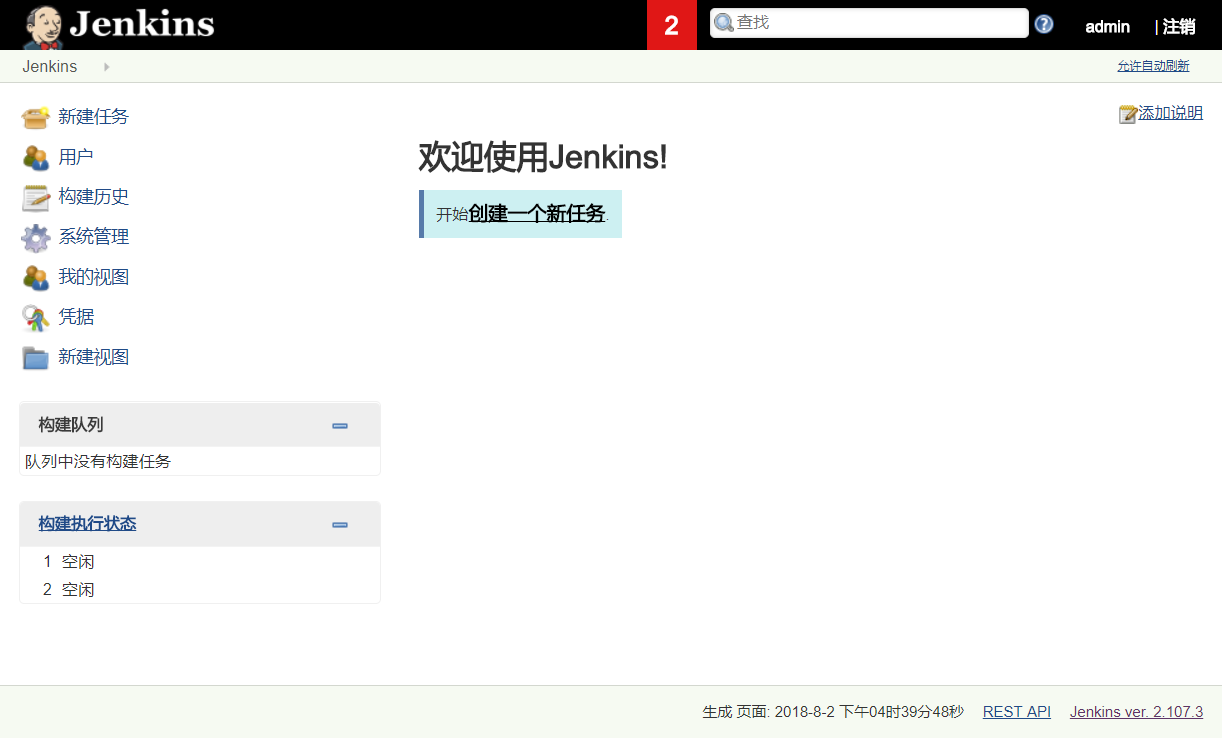This screenshot has height=738, width=1222.
Task: Select executor 1 空闲 row
Action: pyautogui.click(x=200, y=562)
